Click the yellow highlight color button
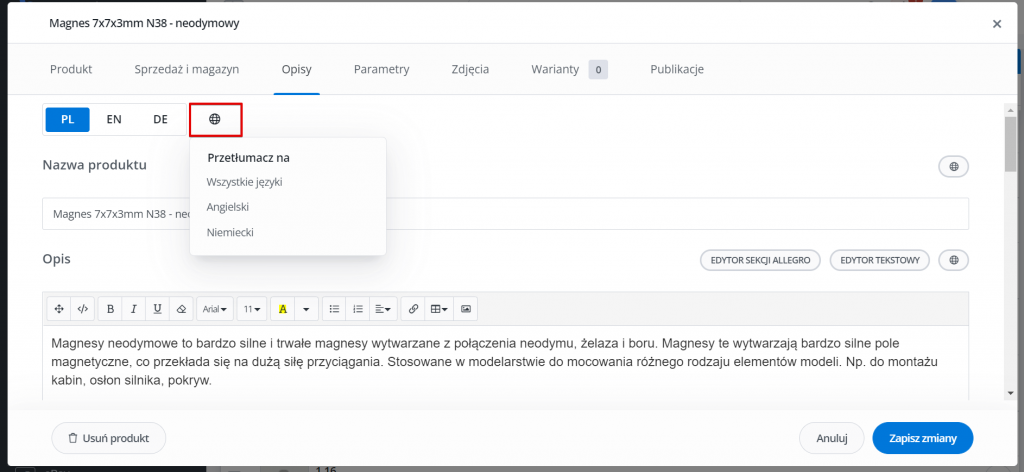 [x=283, y=309]
